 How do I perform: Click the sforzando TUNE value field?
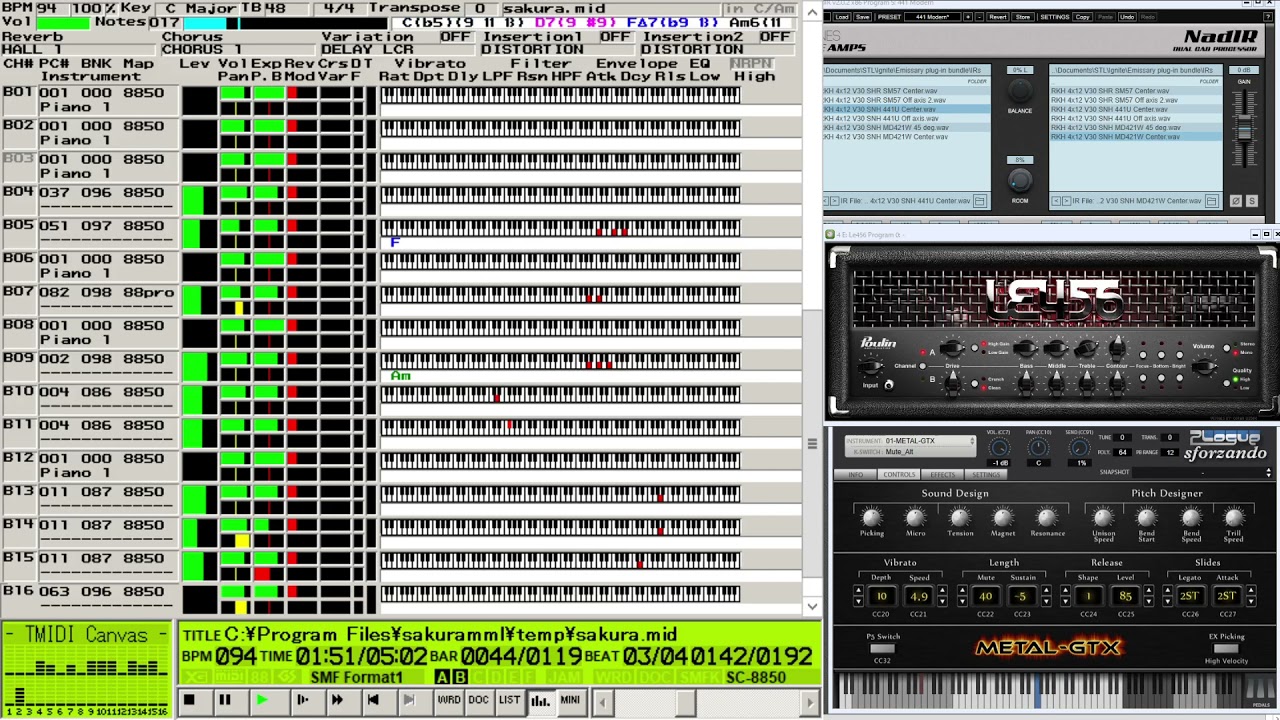[x=1124, y=437]
